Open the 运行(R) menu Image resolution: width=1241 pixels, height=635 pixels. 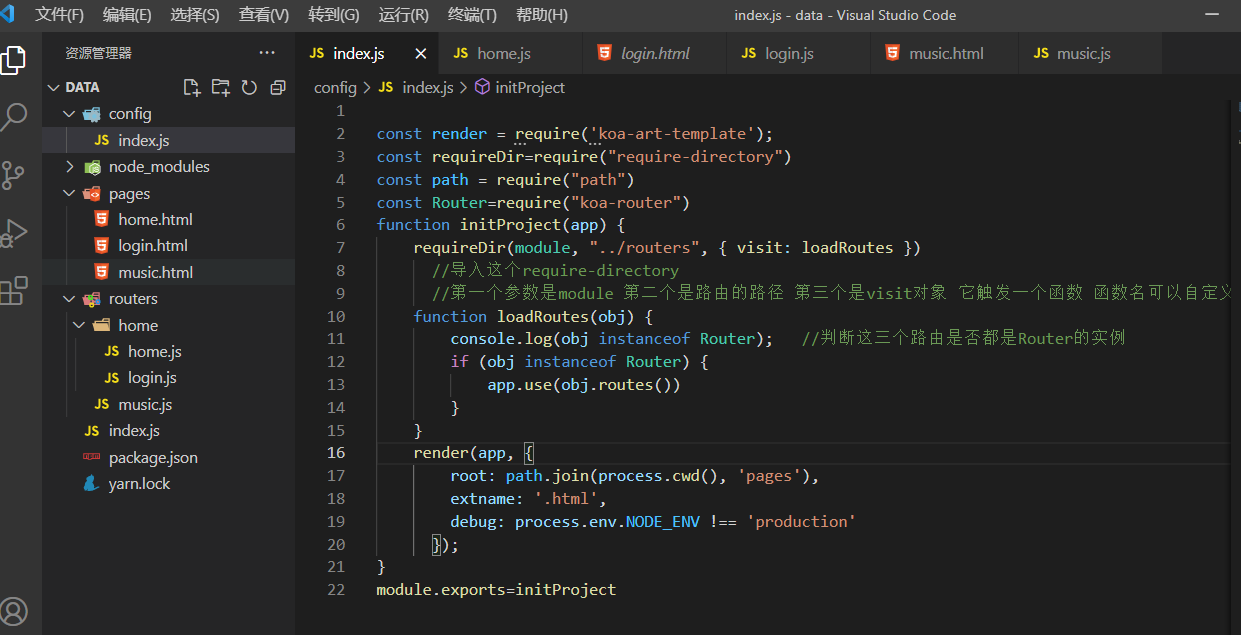tap(404, 15)
